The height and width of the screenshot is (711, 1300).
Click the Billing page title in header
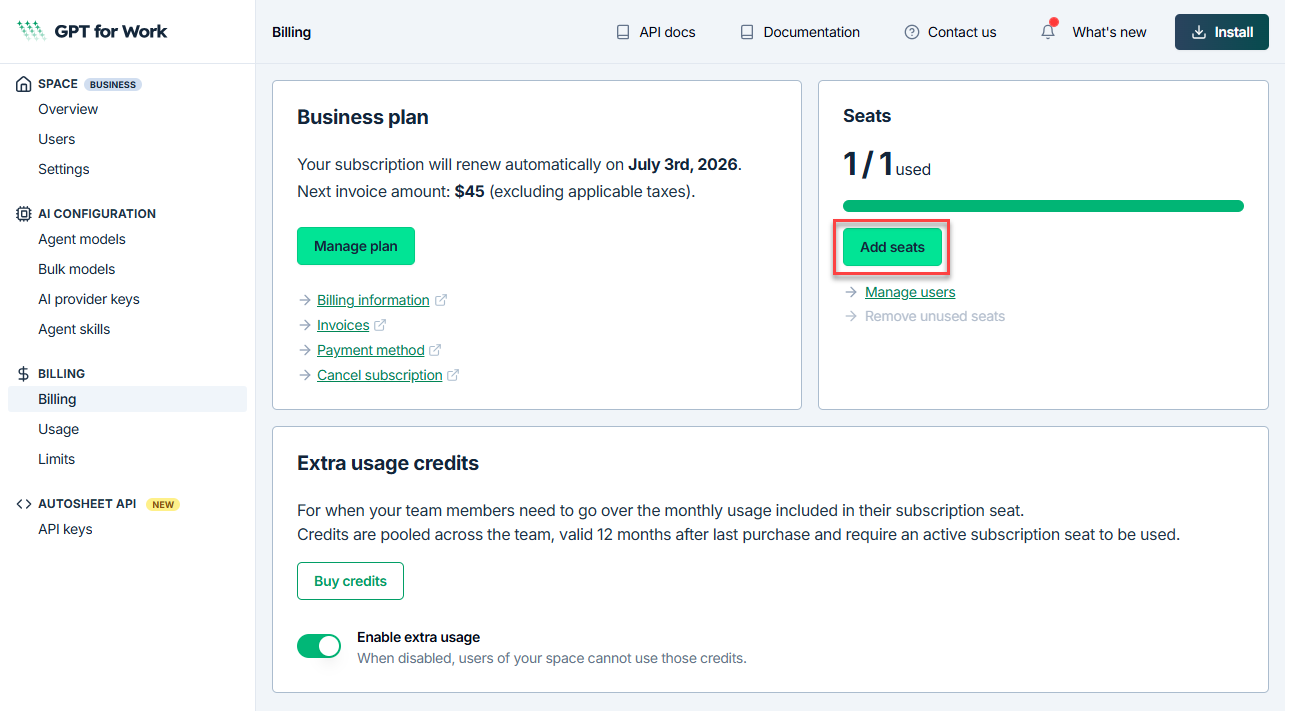(x=291, y=32)
